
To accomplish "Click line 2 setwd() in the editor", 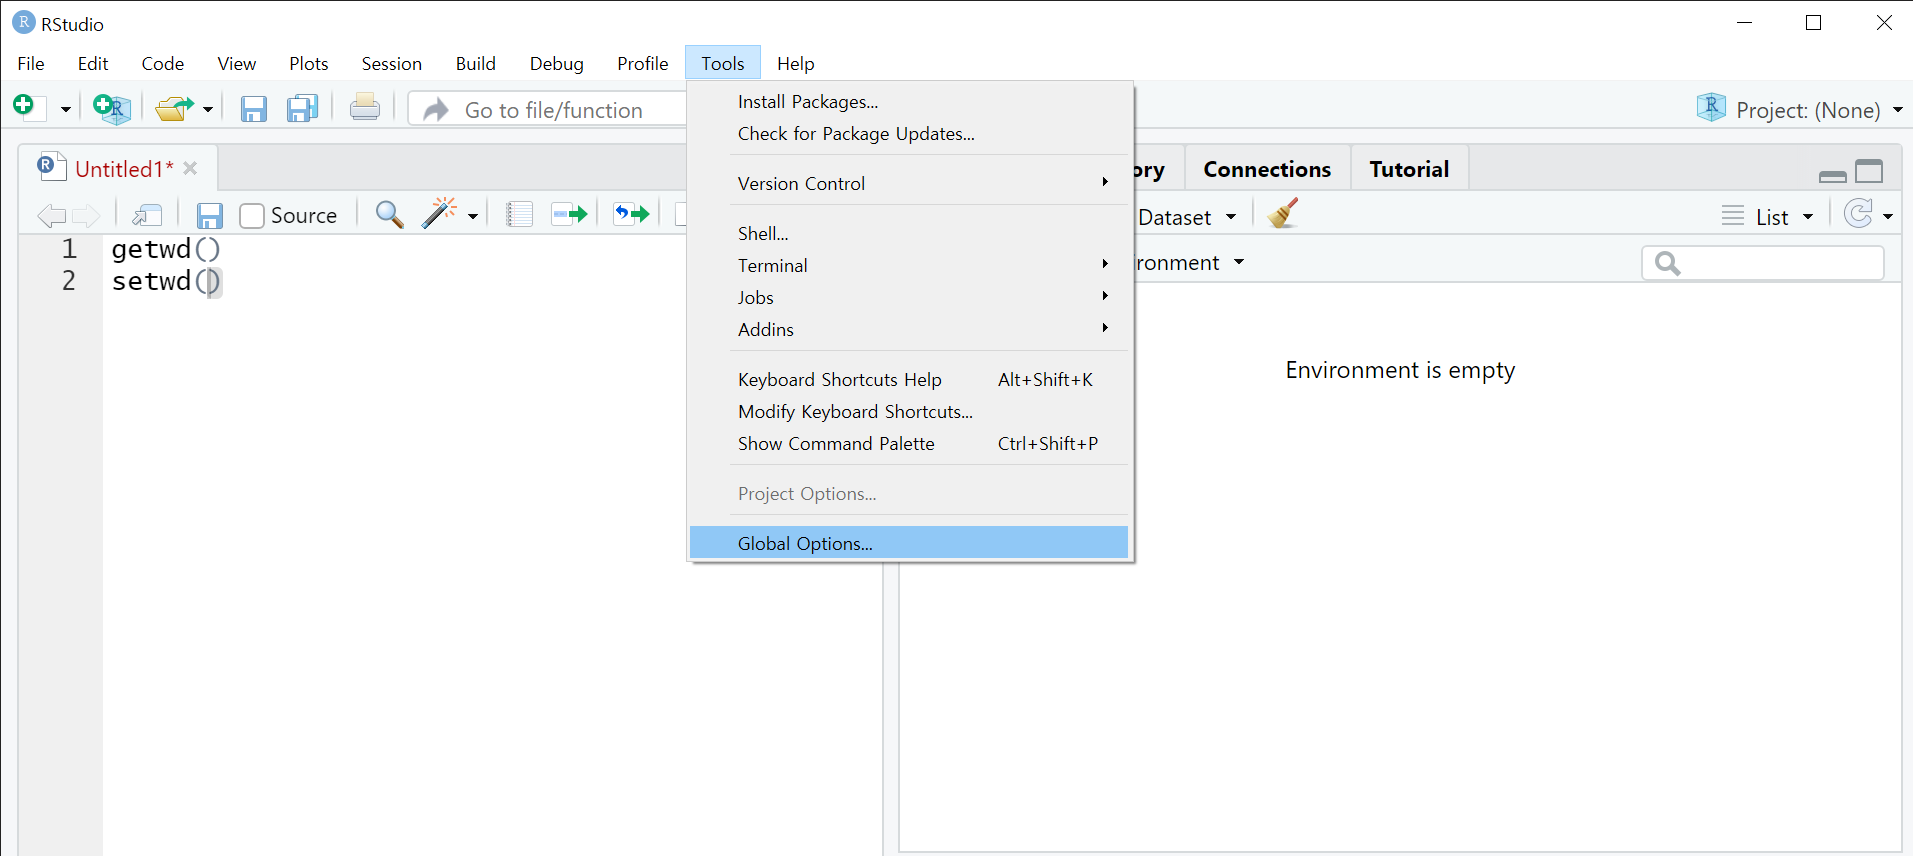I will [x=166, y=281].
